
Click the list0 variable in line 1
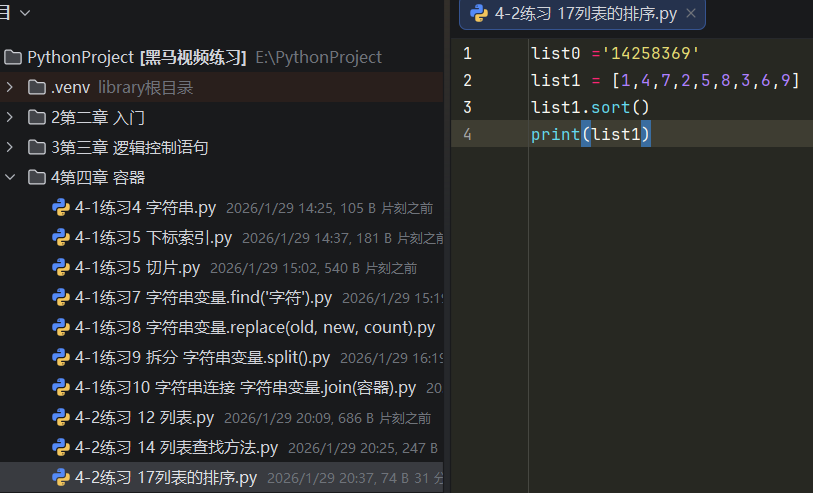[555, 53]
